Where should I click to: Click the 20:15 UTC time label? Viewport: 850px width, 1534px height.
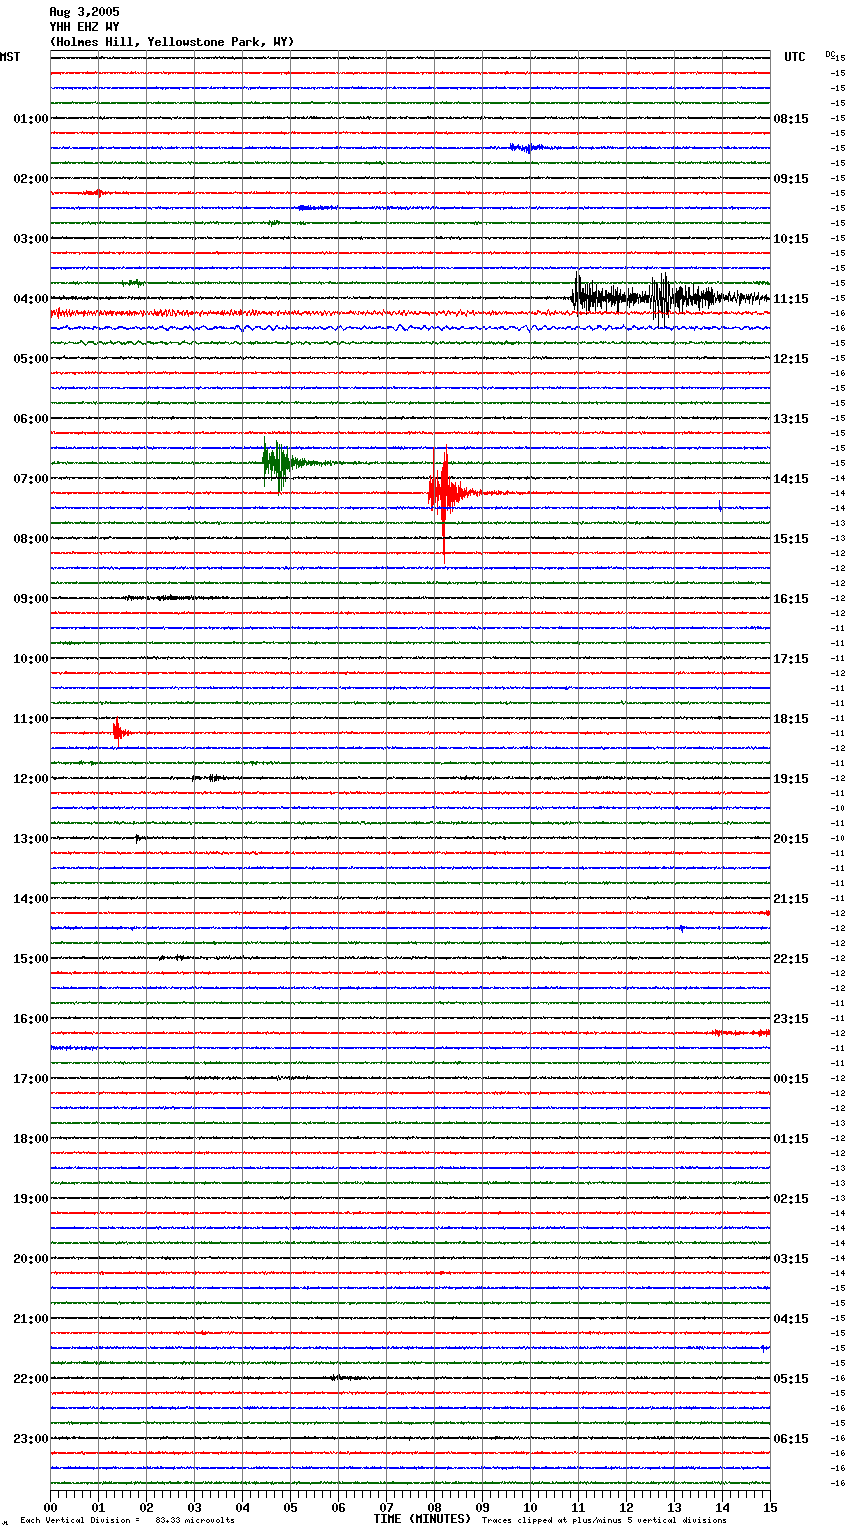791,839
